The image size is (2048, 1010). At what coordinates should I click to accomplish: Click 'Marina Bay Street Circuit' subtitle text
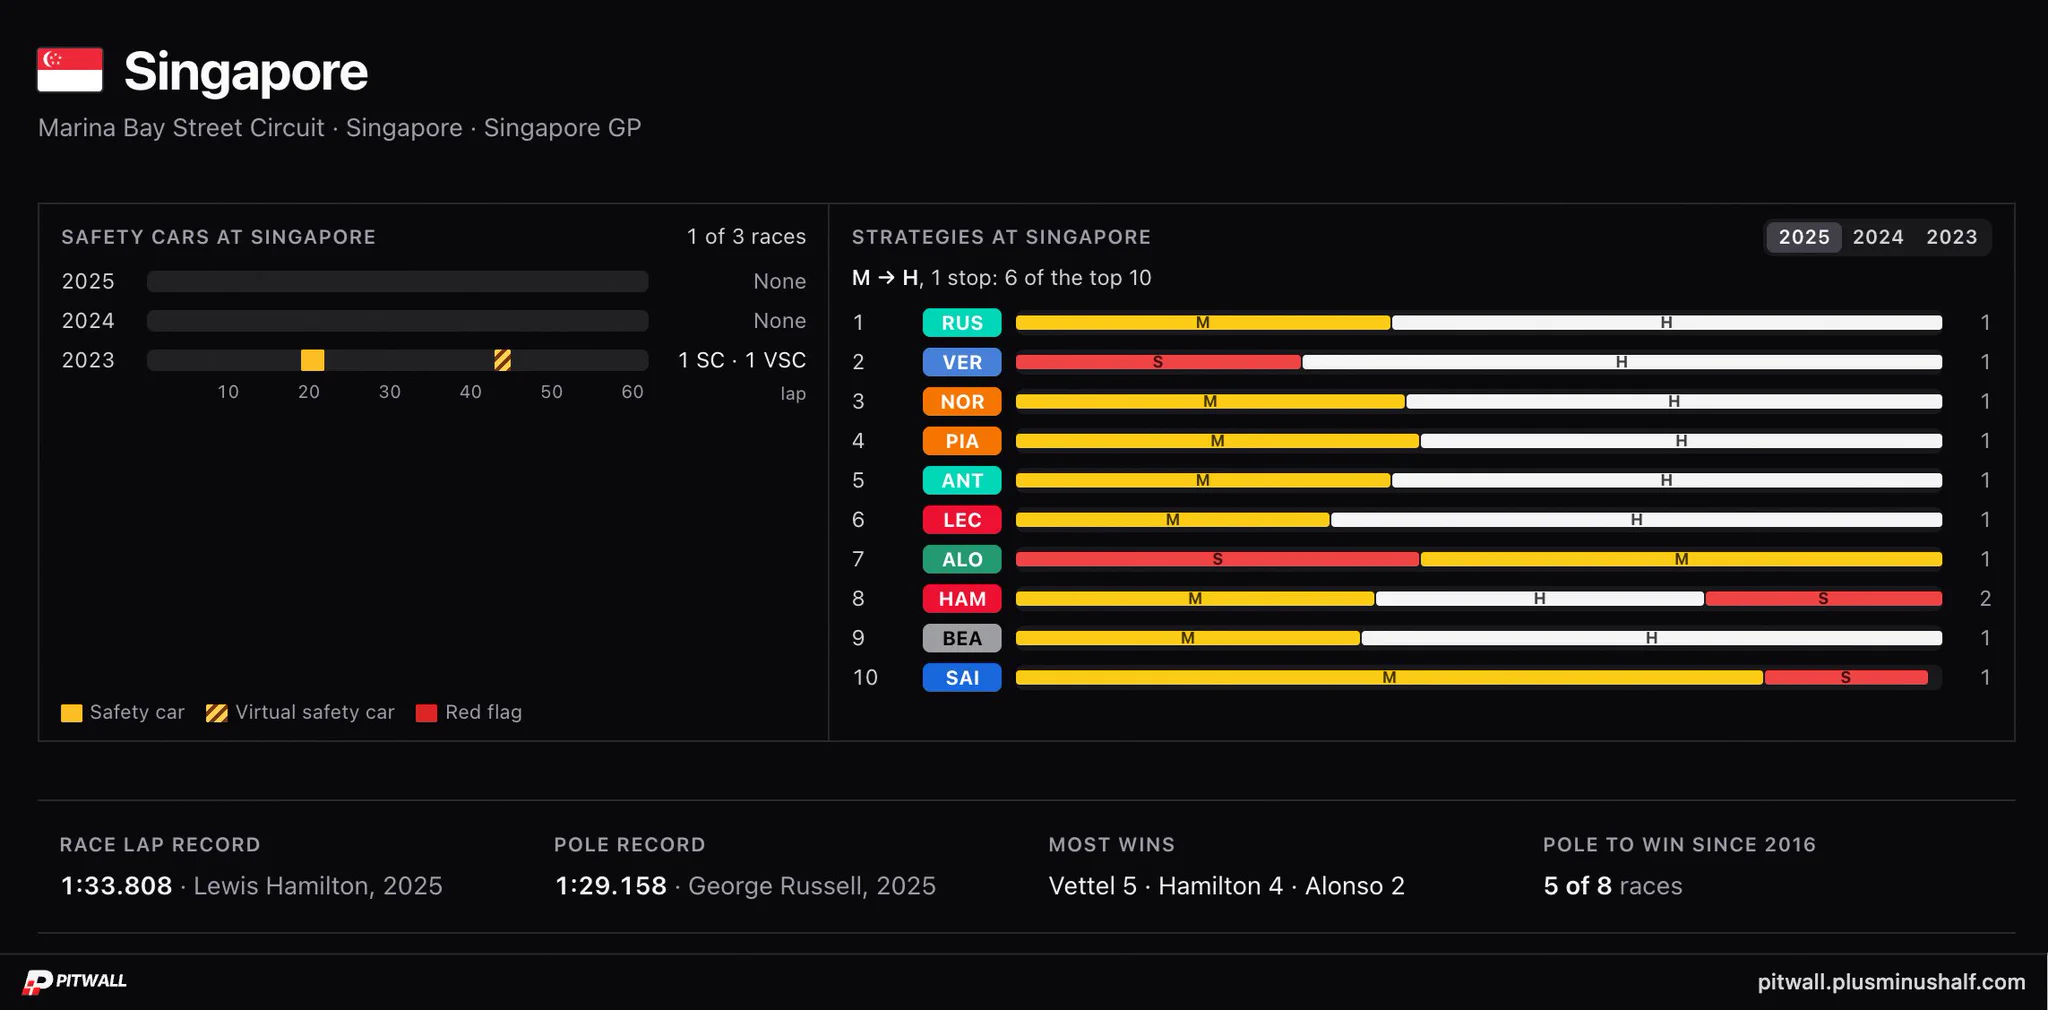coord(181,128)
